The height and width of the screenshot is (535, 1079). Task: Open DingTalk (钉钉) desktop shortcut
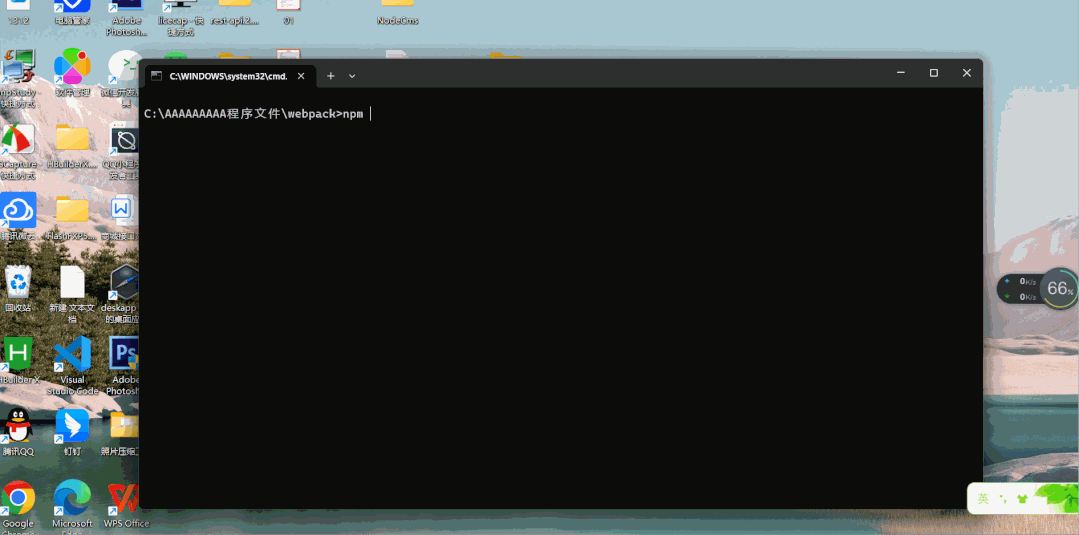tap(72, 427)
